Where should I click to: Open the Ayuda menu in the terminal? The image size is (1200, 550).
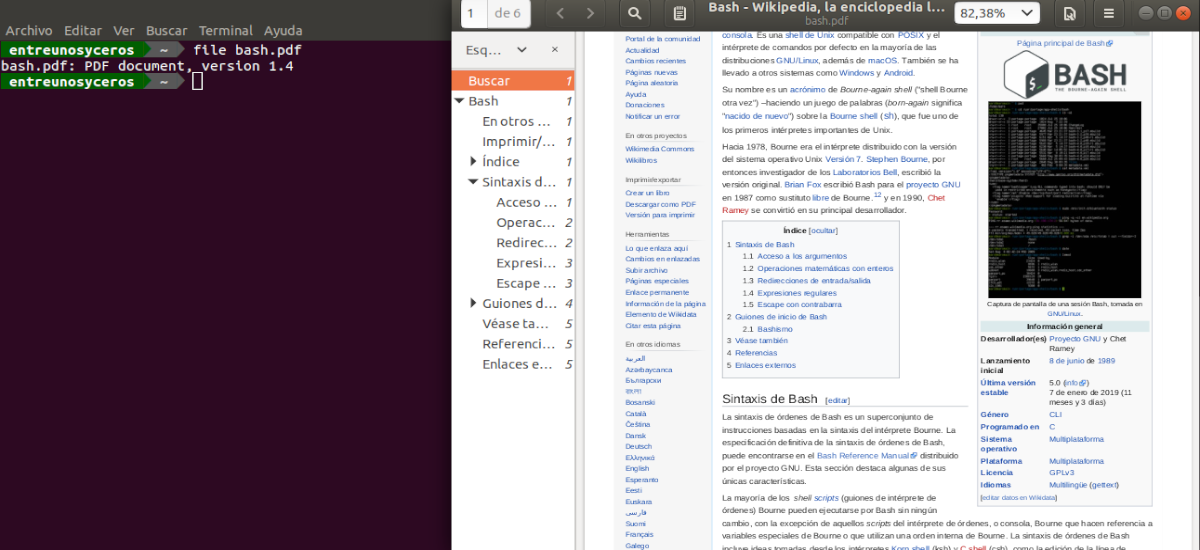(283, 31)
